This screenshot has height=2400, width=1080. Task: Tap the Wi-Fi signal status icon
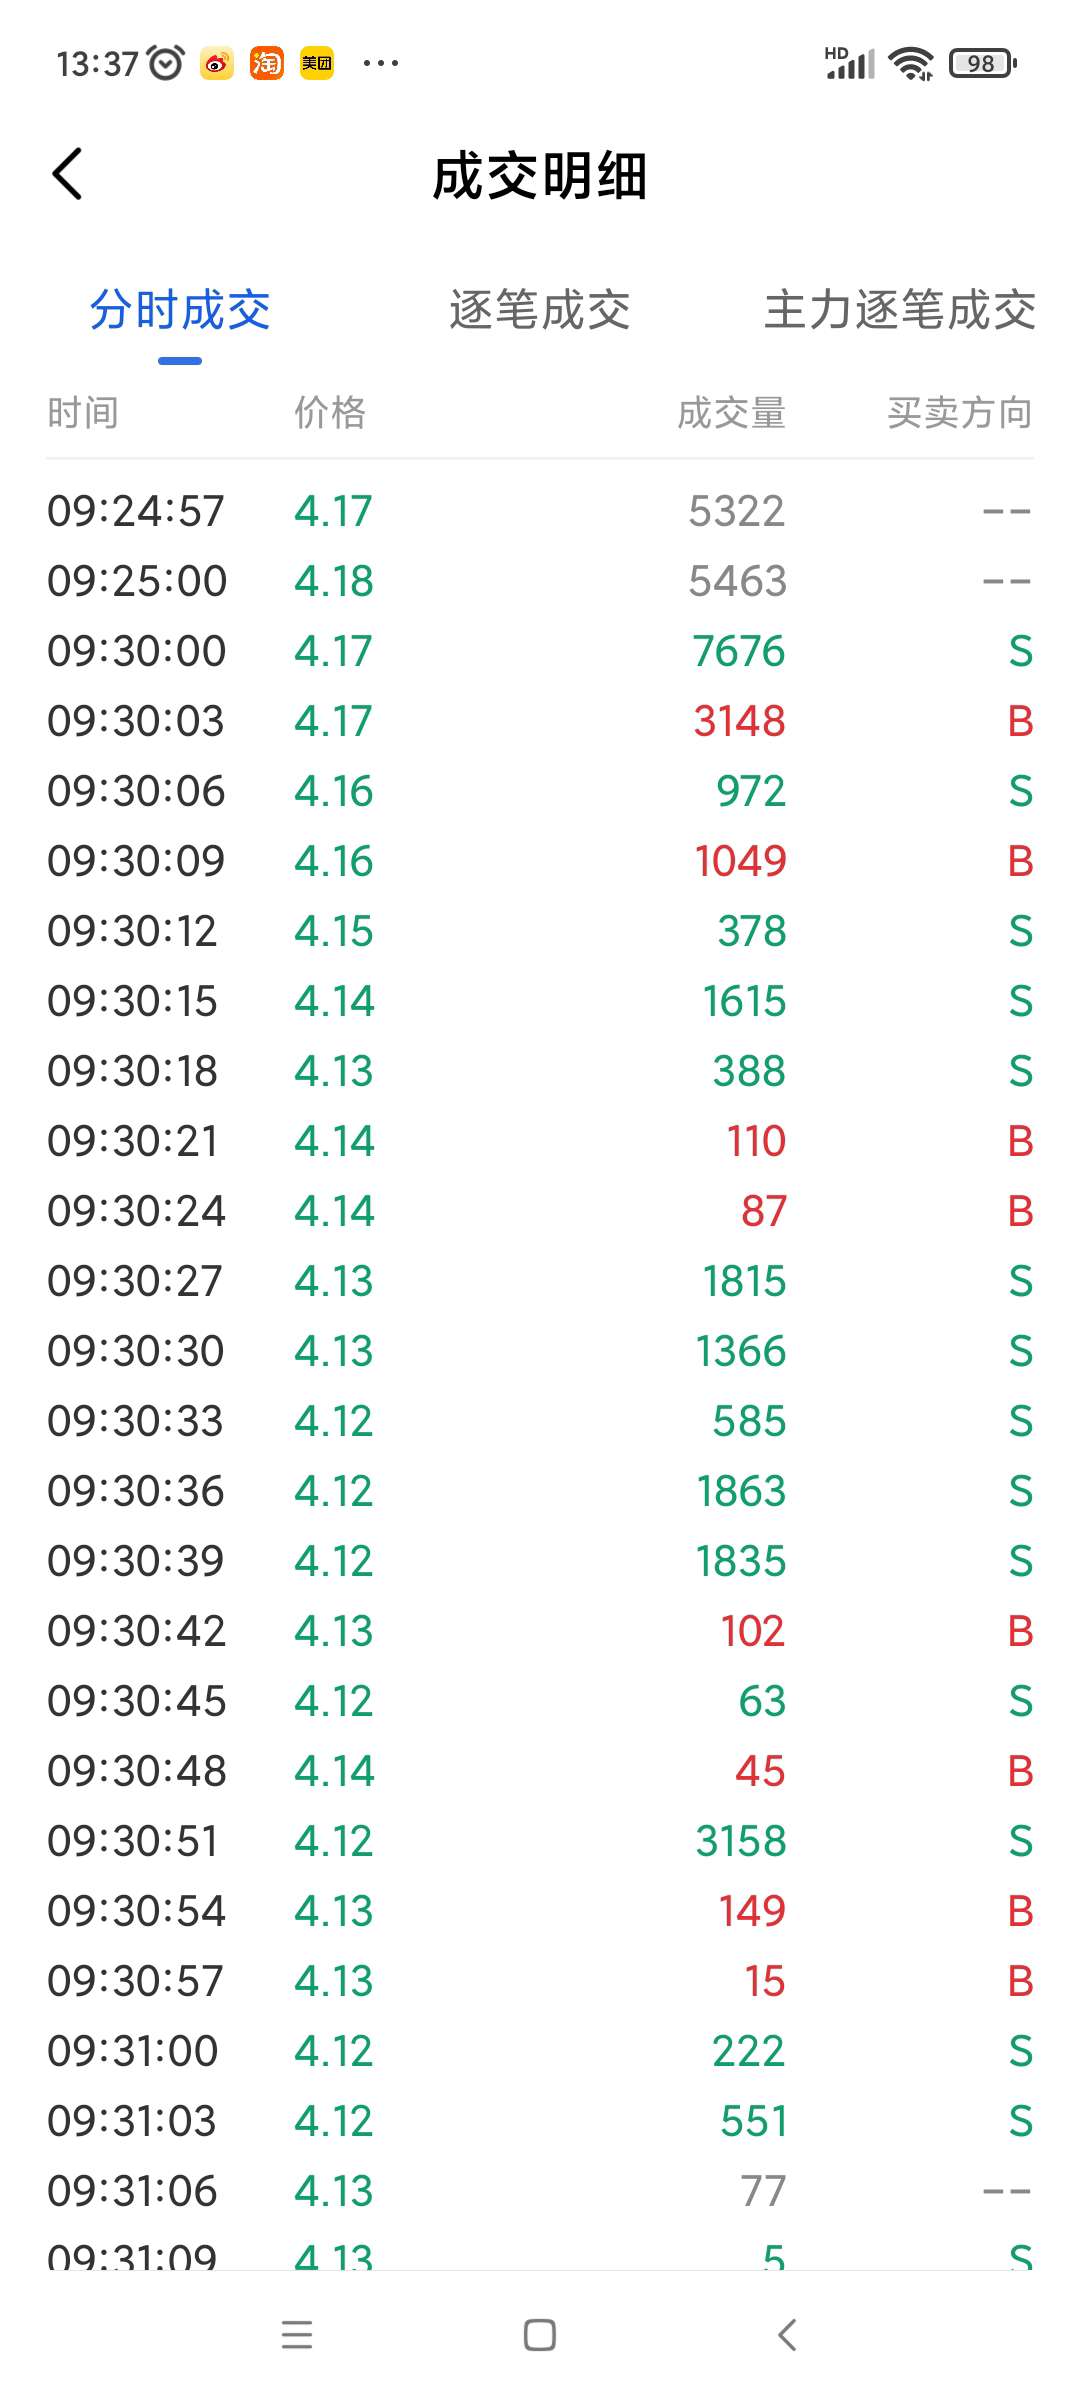click(x=912, y=63)
